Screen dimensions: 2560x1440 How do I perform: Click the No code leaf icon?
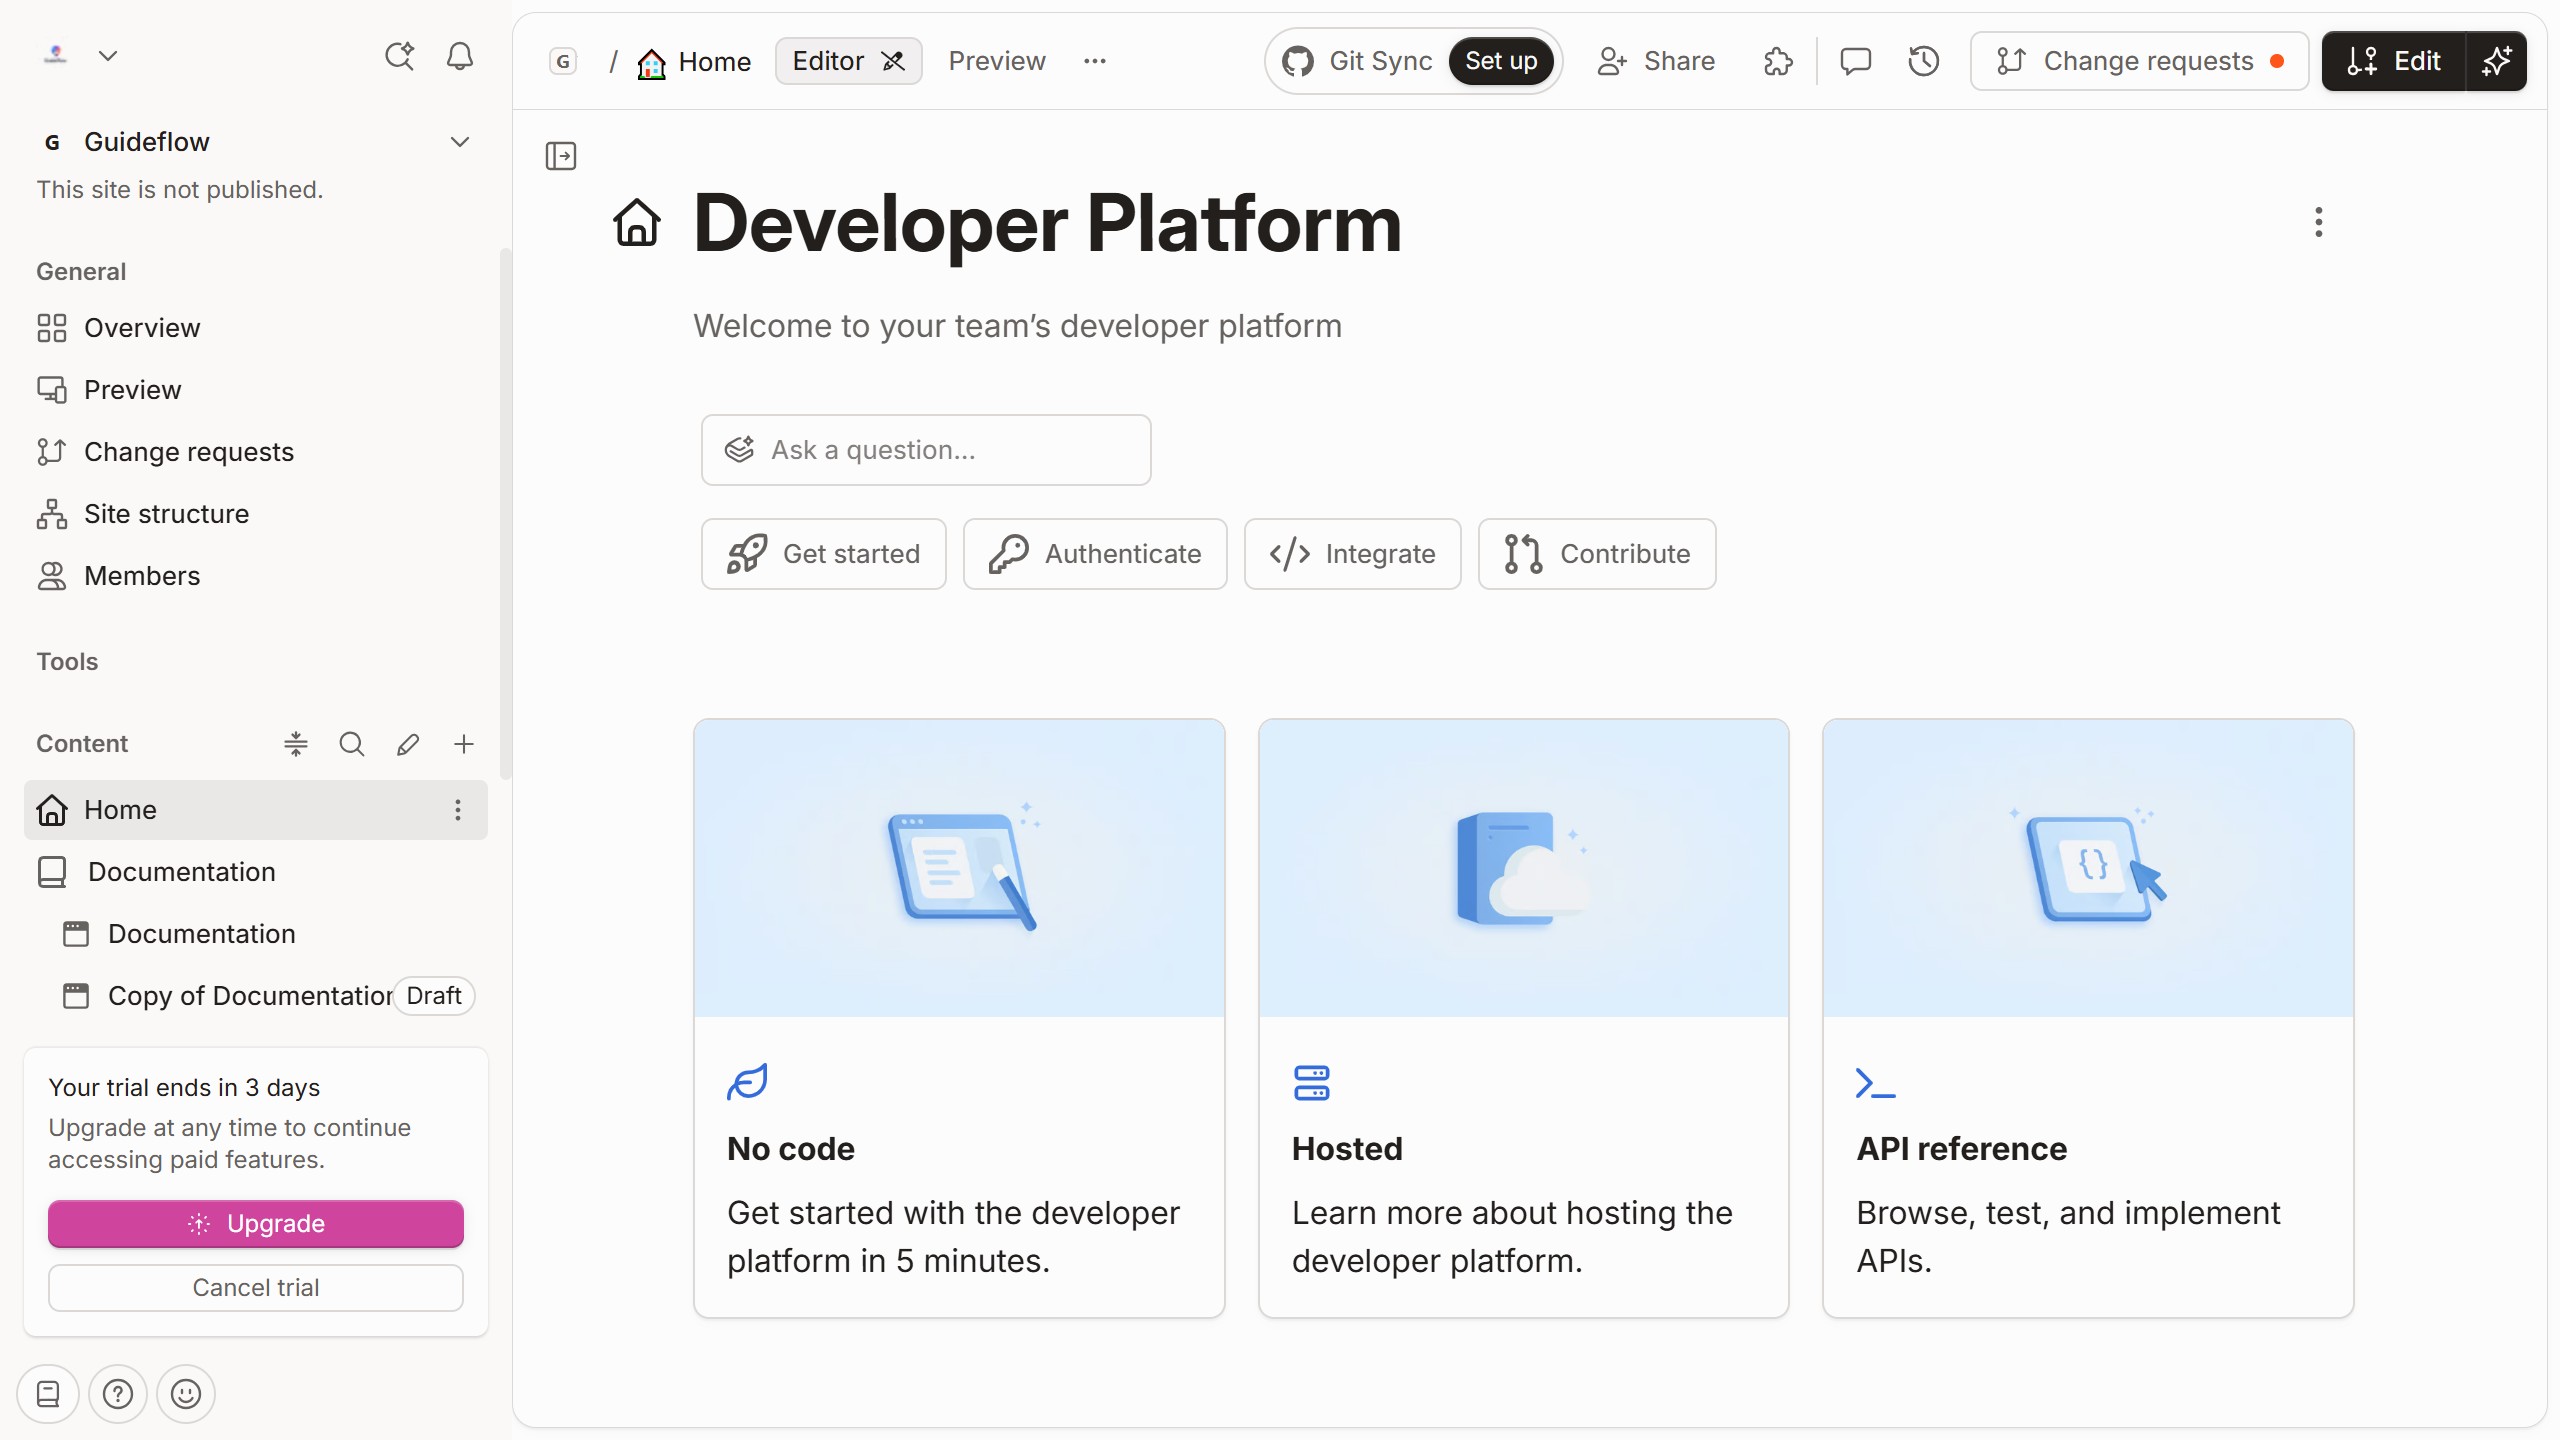point(747,1082)
